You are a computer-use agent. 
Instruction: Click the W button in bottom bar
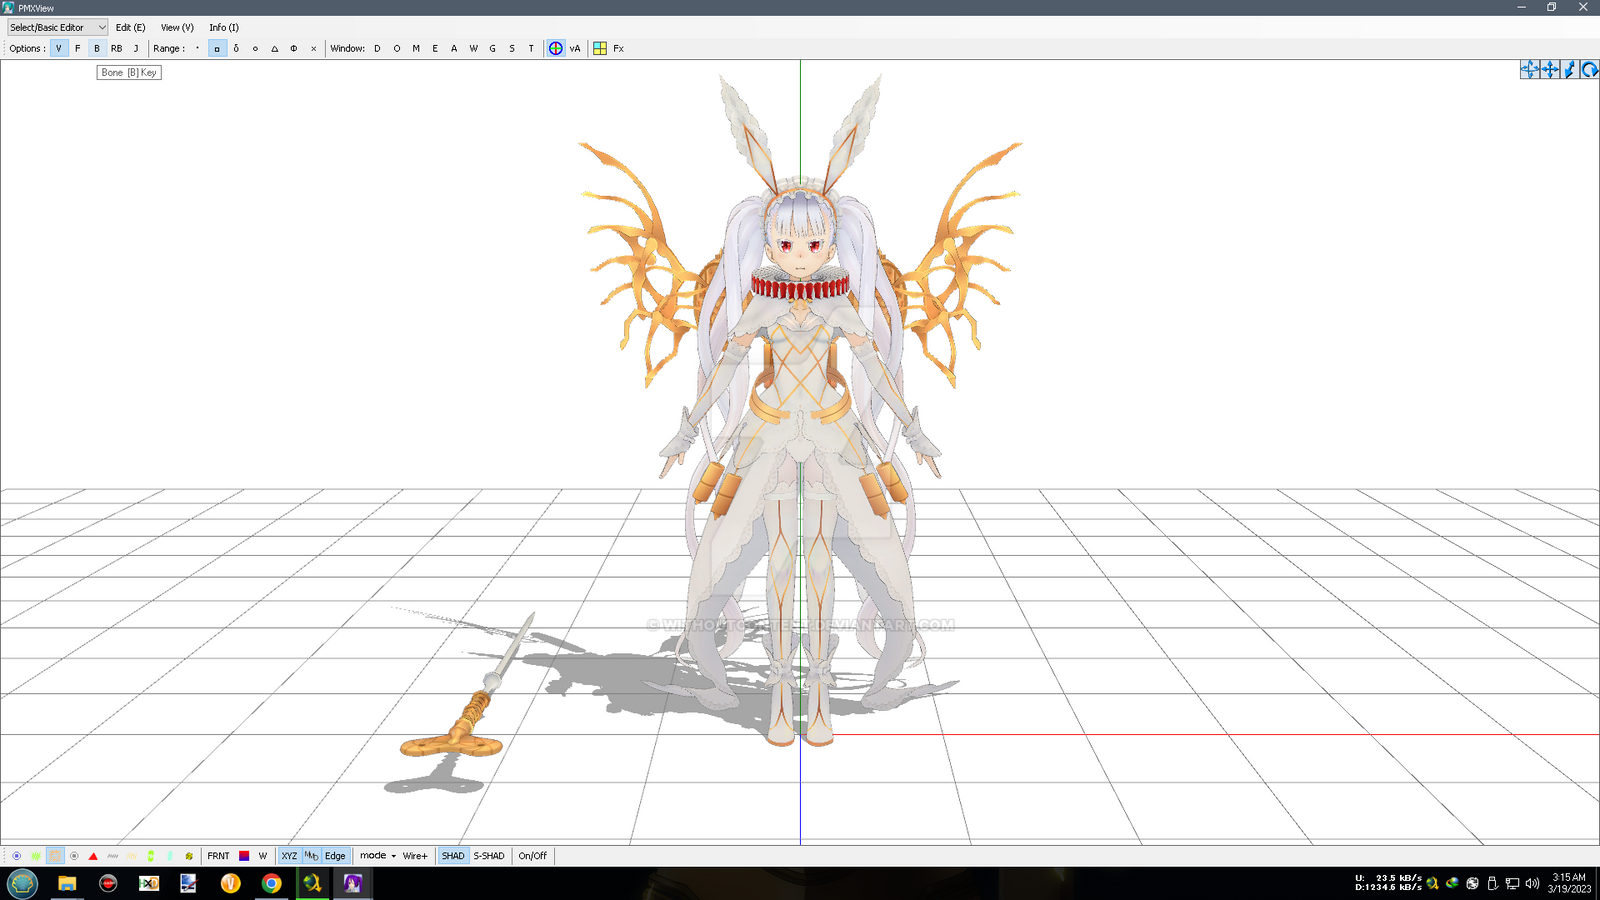click(x=263, y=856)
